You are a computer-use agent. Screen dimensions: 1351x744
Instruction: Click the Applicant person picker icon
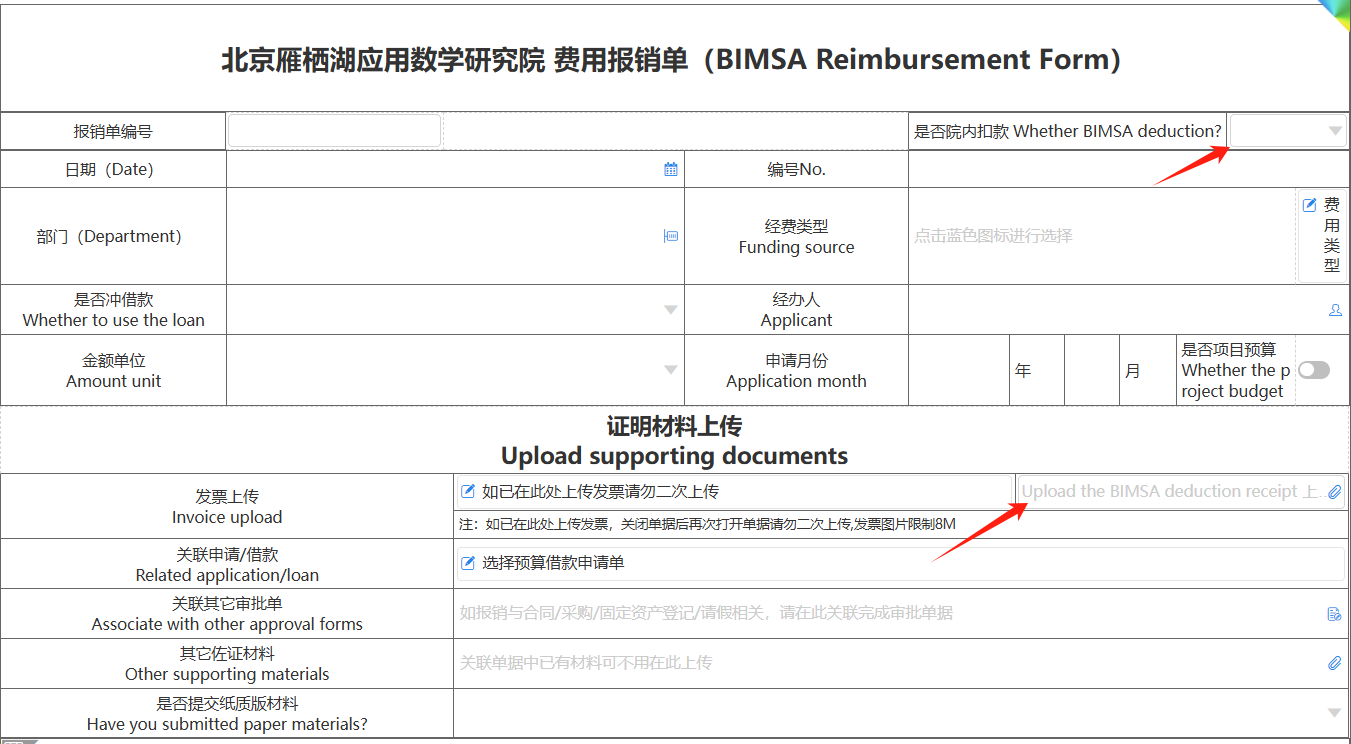coord(1335,310)
